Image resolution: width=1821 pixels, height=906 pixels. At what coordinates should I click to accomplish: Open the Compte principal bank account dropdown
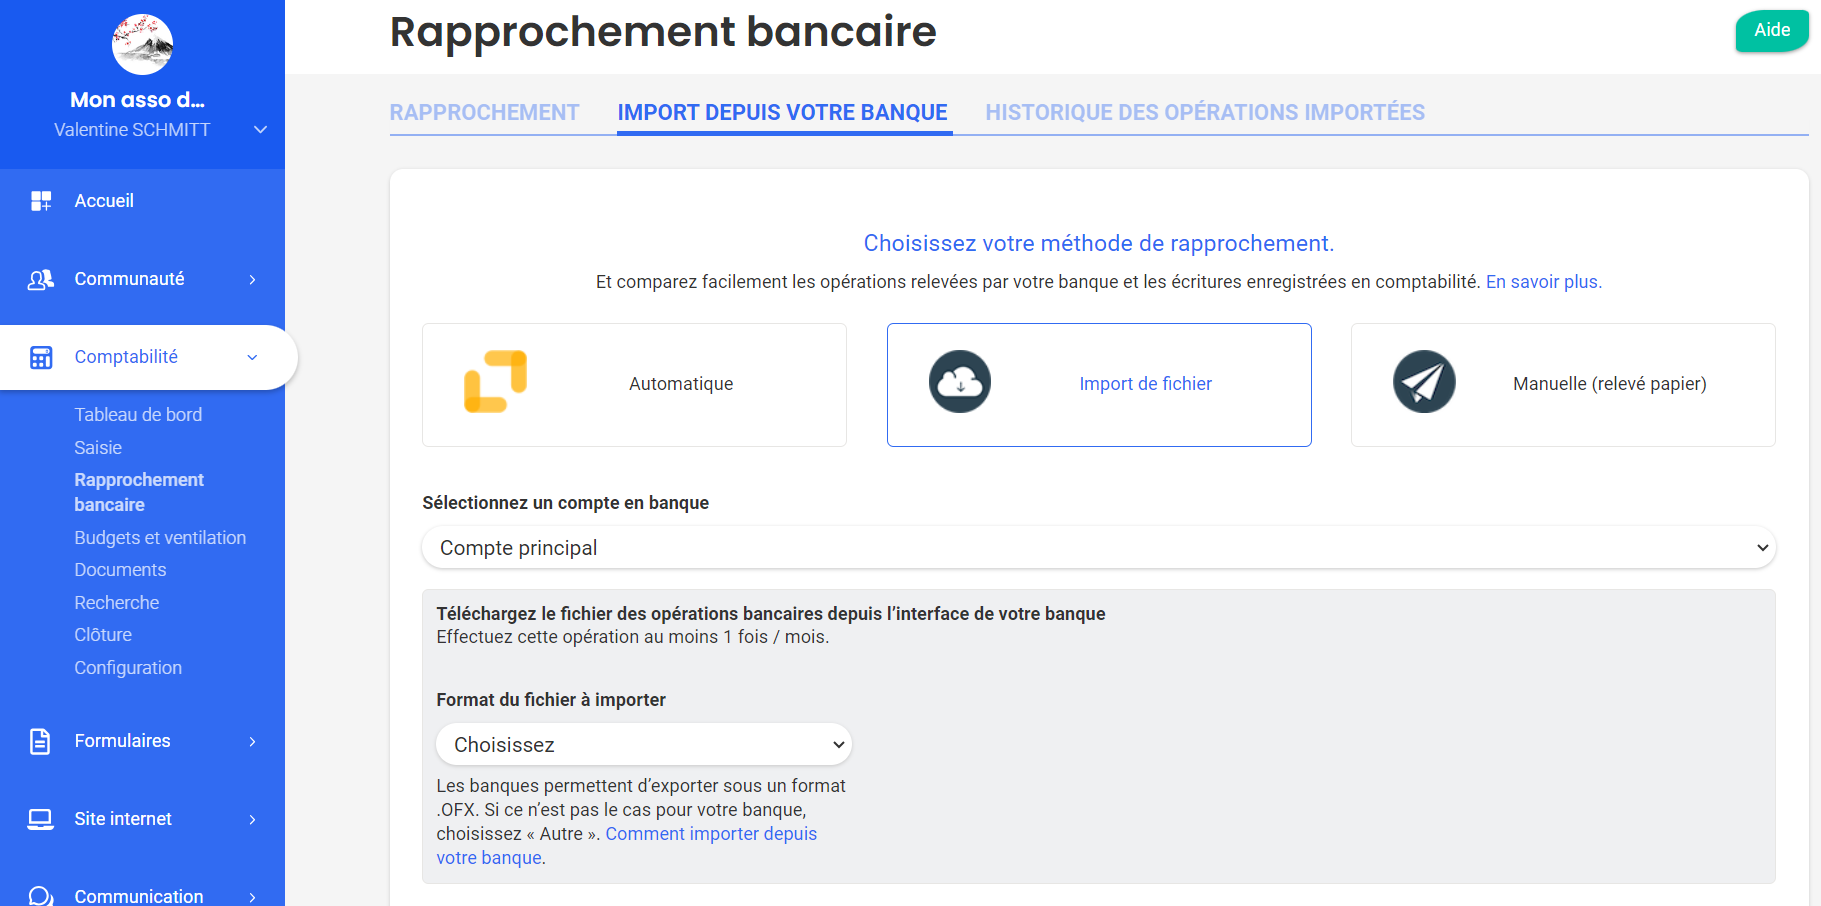pyautogui.click(x=1098, y=547)
